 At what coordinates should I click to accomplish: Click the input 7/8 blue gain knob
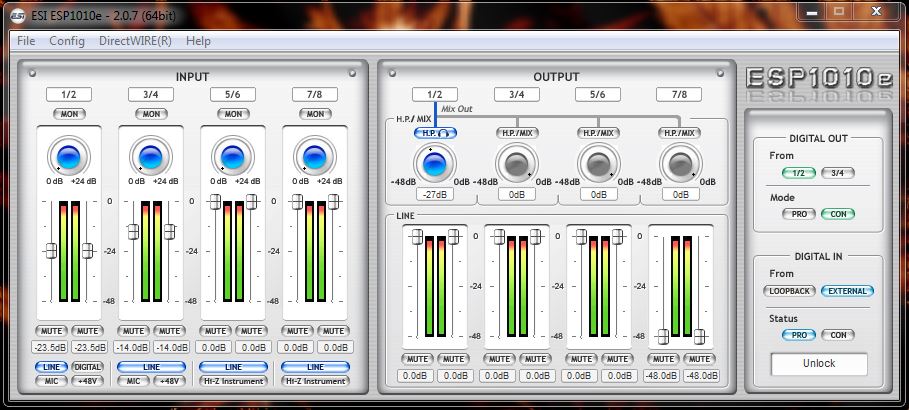point(315,157)
